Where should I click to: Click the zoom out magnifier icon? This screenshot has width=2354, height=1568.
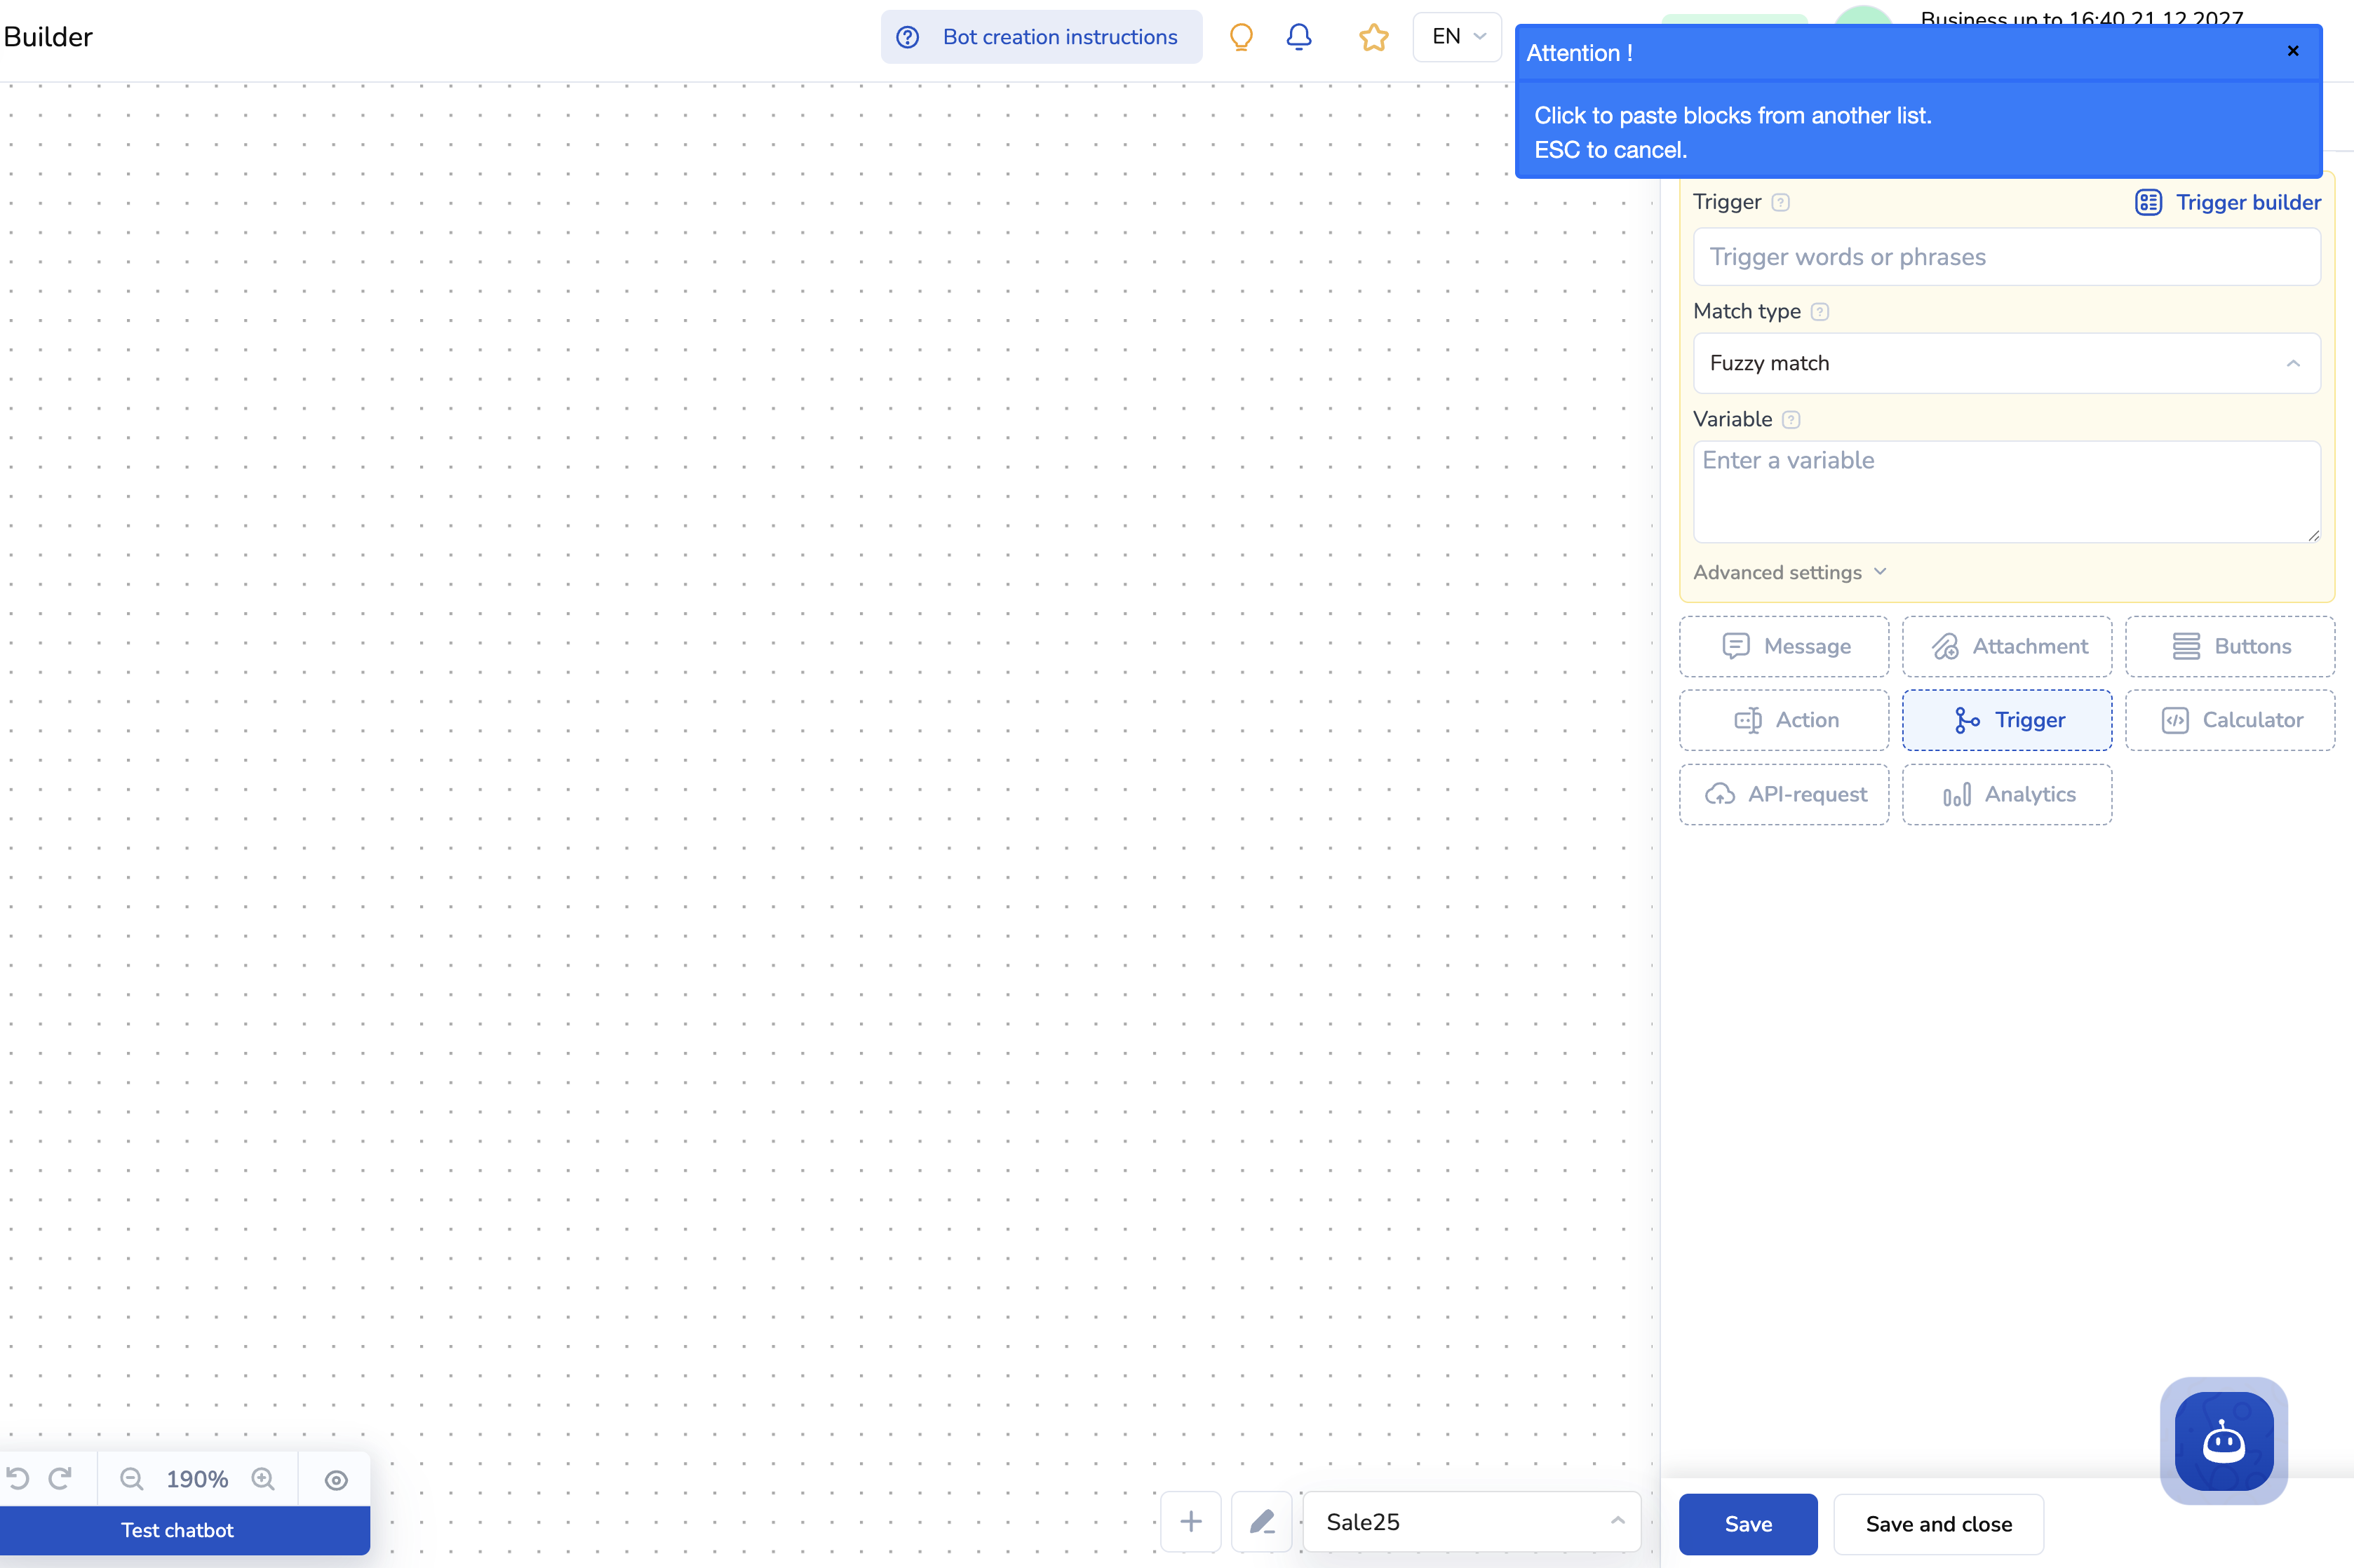click(131, 1478)
